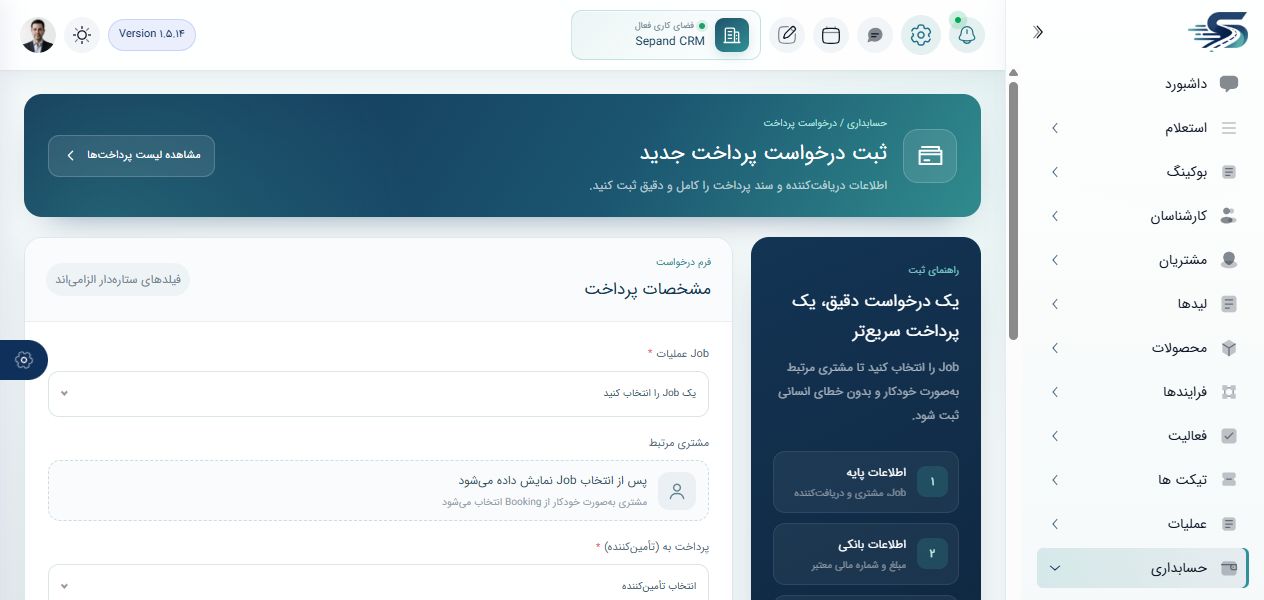Click مشاهده لیست پرداخت‌ها button
1264x600 pixels.
(131, 155)
